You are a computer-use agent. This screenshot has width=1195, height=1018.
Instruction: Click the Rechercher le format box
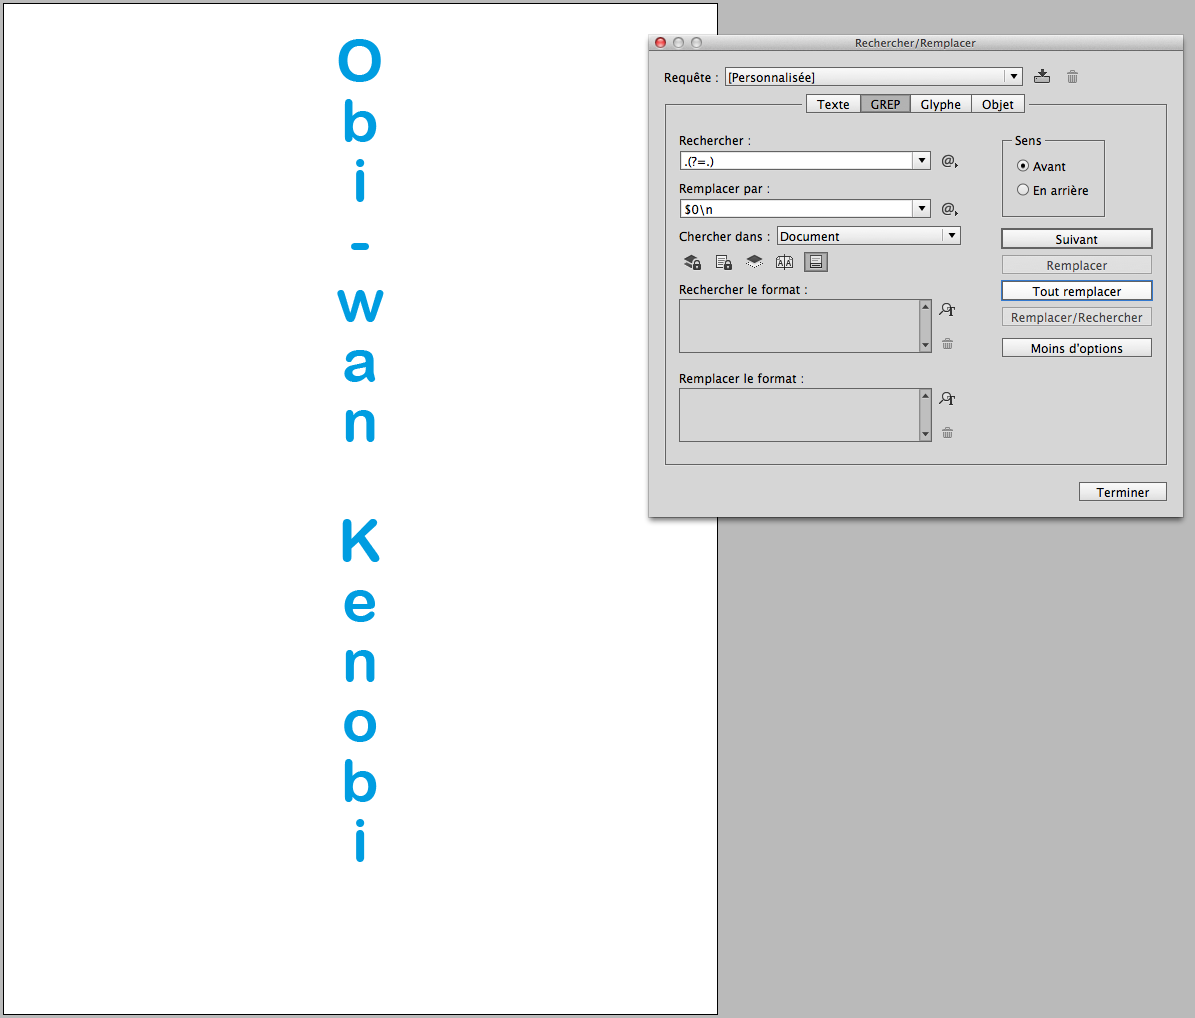[799, 326]
